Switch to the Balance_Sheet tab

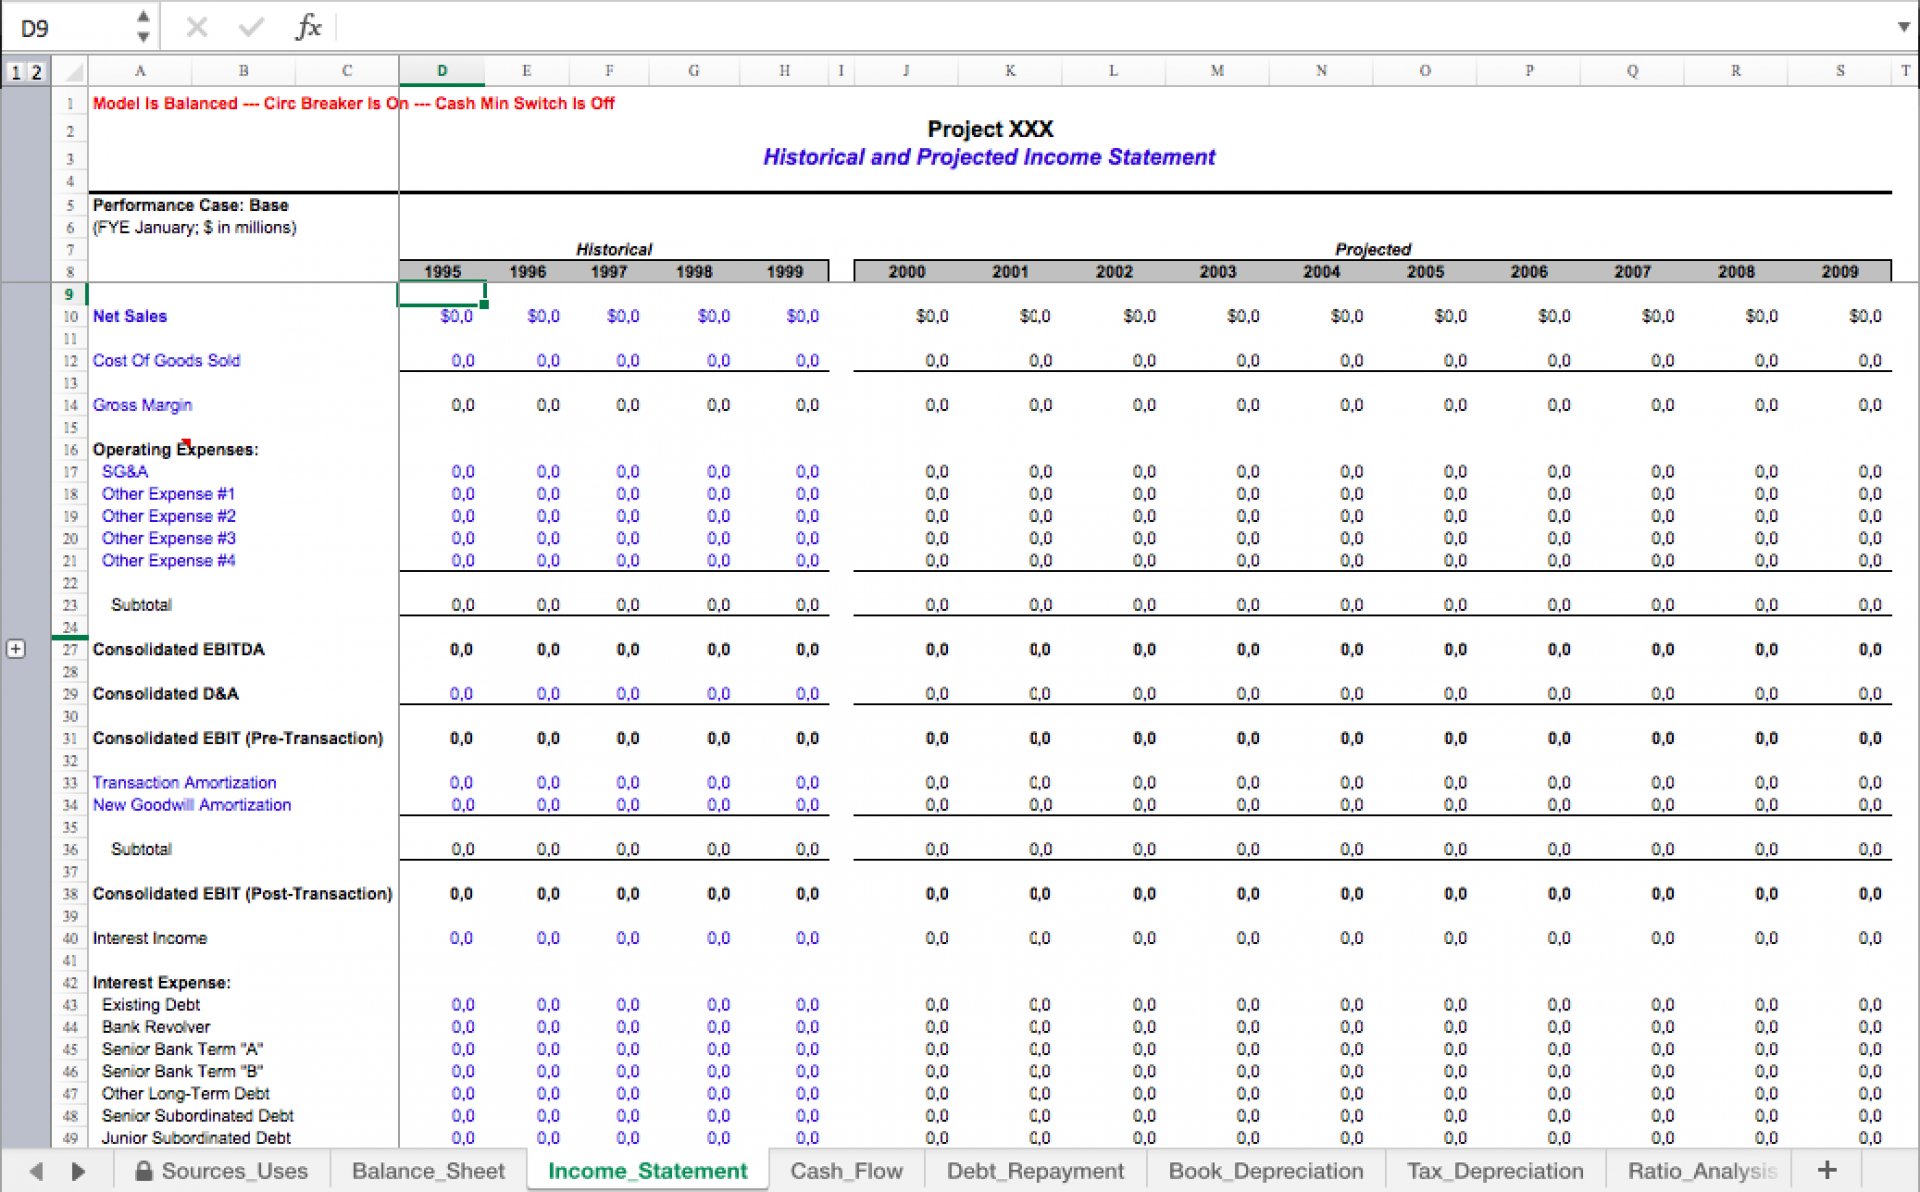click(x=428, y=1170)
